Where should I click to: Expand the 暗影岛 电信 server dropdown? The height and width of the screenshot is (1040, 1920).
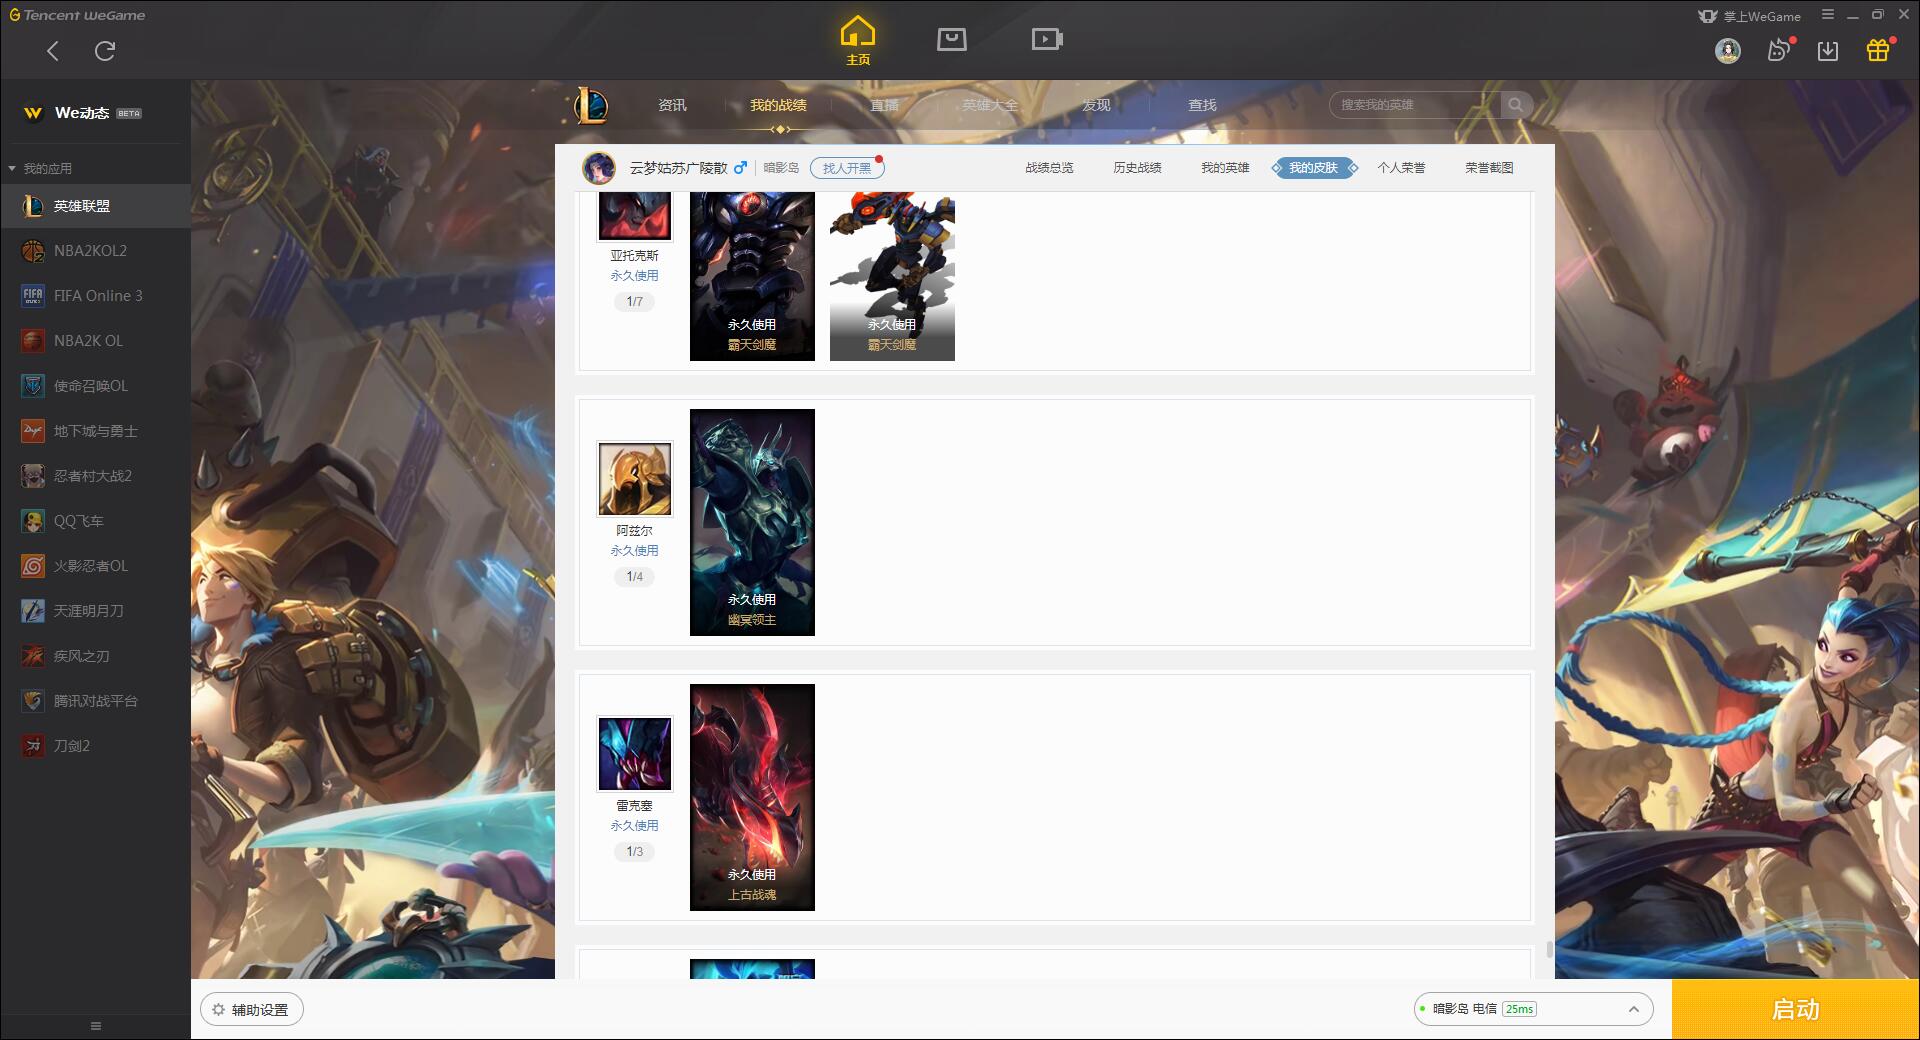coord(1533,1009)
